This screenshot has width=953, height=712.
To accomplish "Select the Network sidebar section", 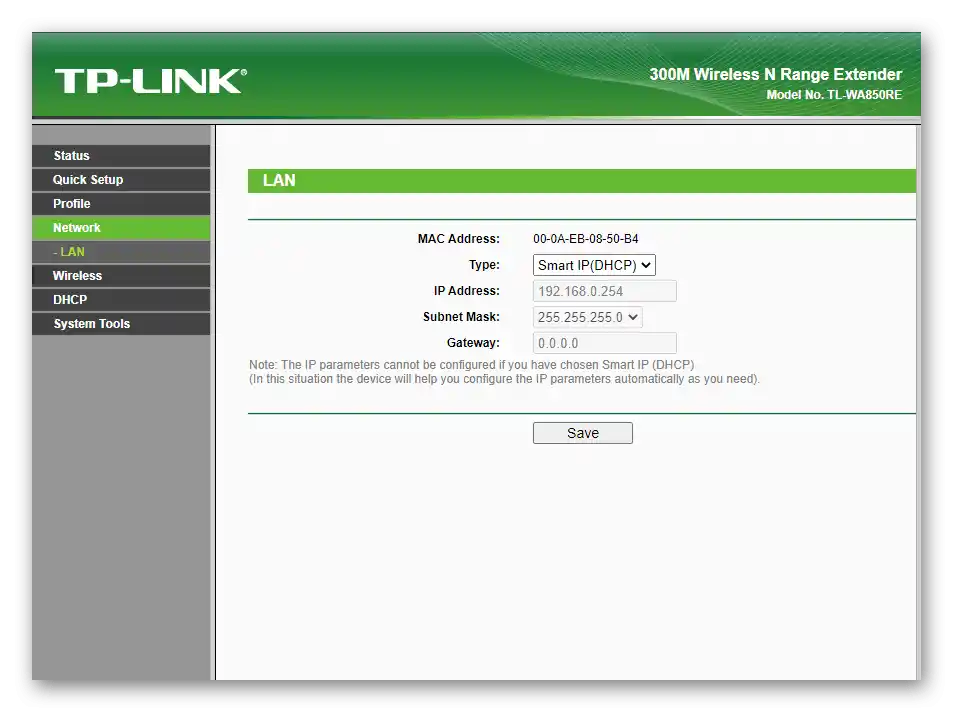I will click(x=121, y=227).
